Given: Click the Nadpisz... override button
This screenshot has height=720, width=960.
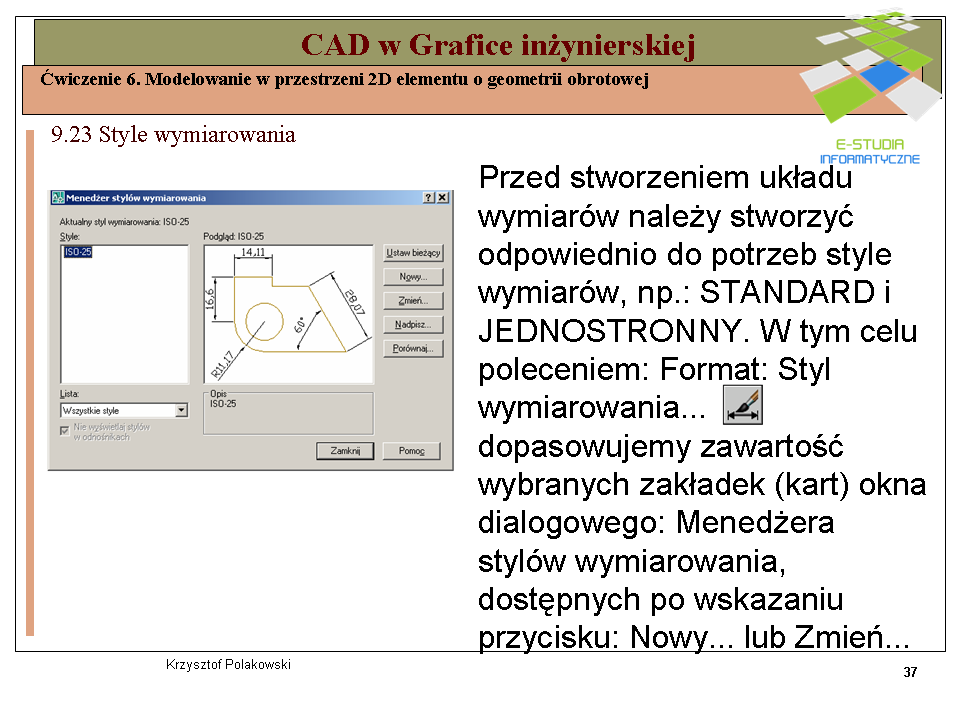Looking at the screenshot, I should pos(413,324).
